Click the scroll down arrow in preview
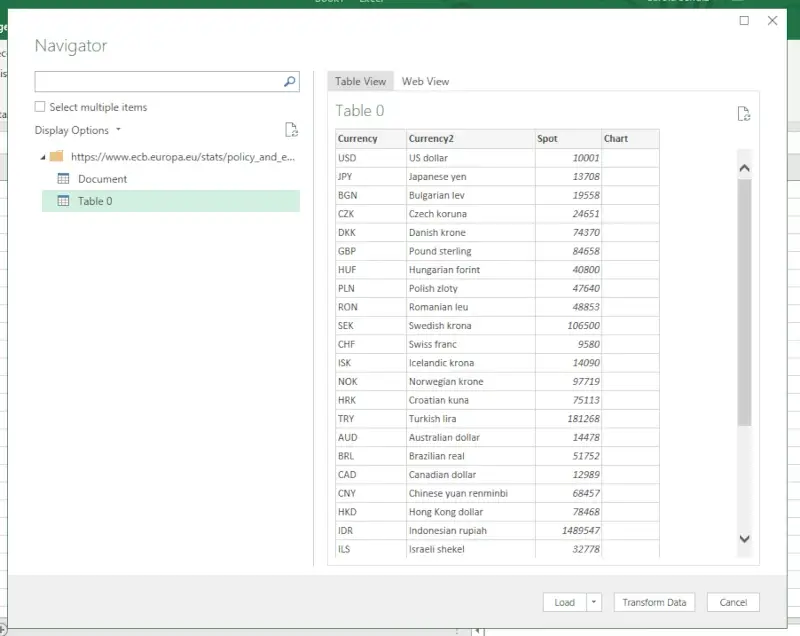Image resolution: width=800 pixels, height=636 pixels. pos(744,539)
